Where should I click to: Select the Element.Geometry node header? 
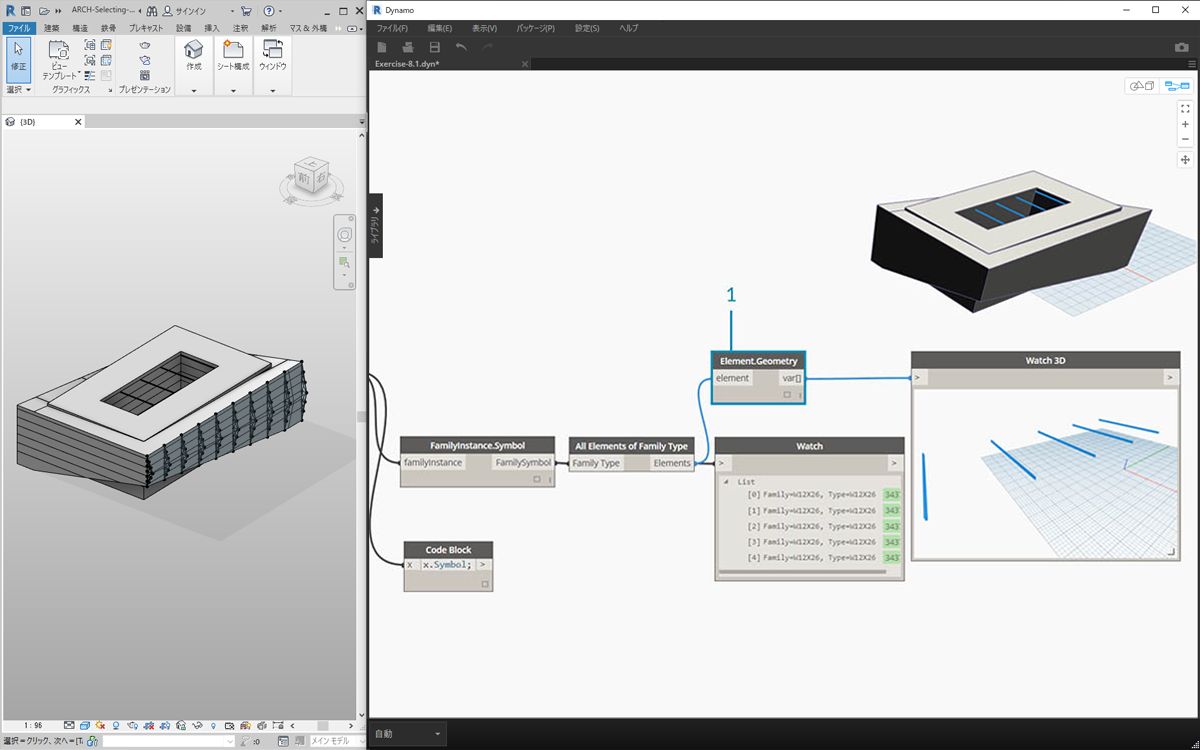[759, 360]
